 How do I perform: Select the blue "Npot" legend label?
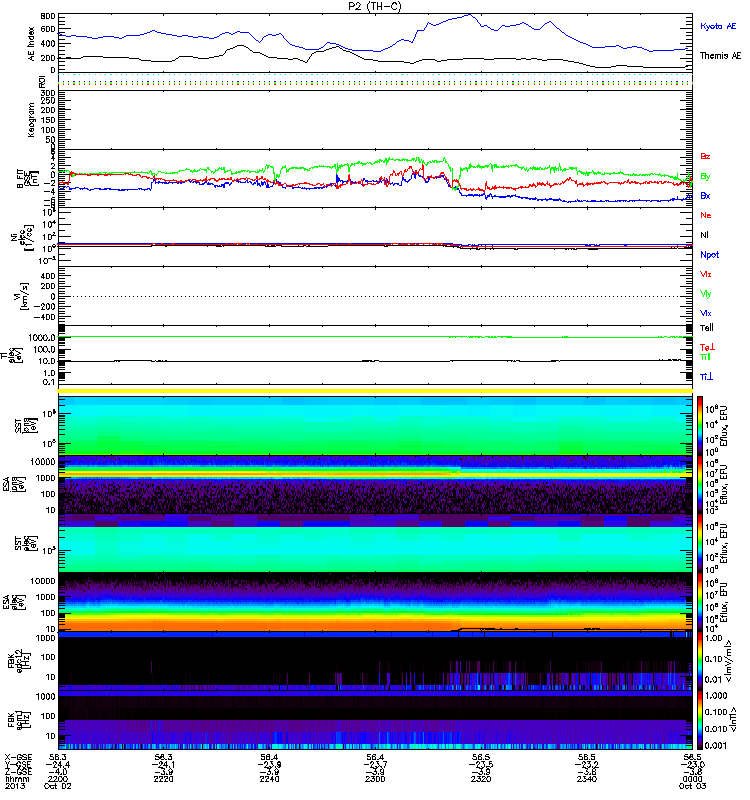pyautogui.click(x=709, y=255)
